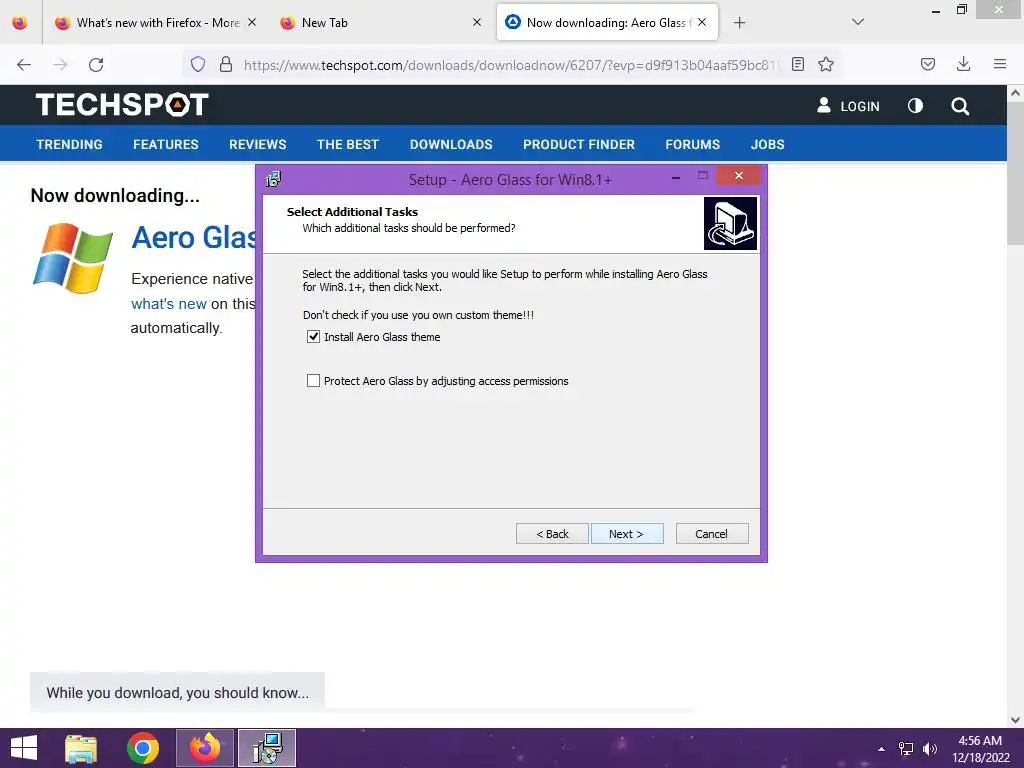This screenshot has height=768, width=1024.
Task: Click the Aero Glass title link
Action: [x=194, y=237]
